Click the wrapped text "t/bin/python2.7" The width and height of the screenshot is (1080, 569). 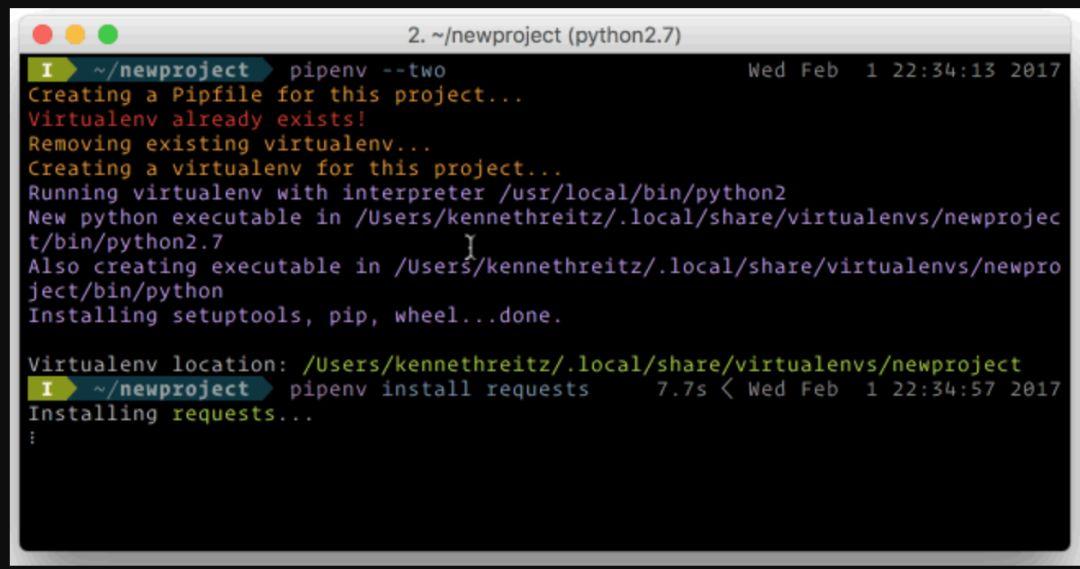125,242
